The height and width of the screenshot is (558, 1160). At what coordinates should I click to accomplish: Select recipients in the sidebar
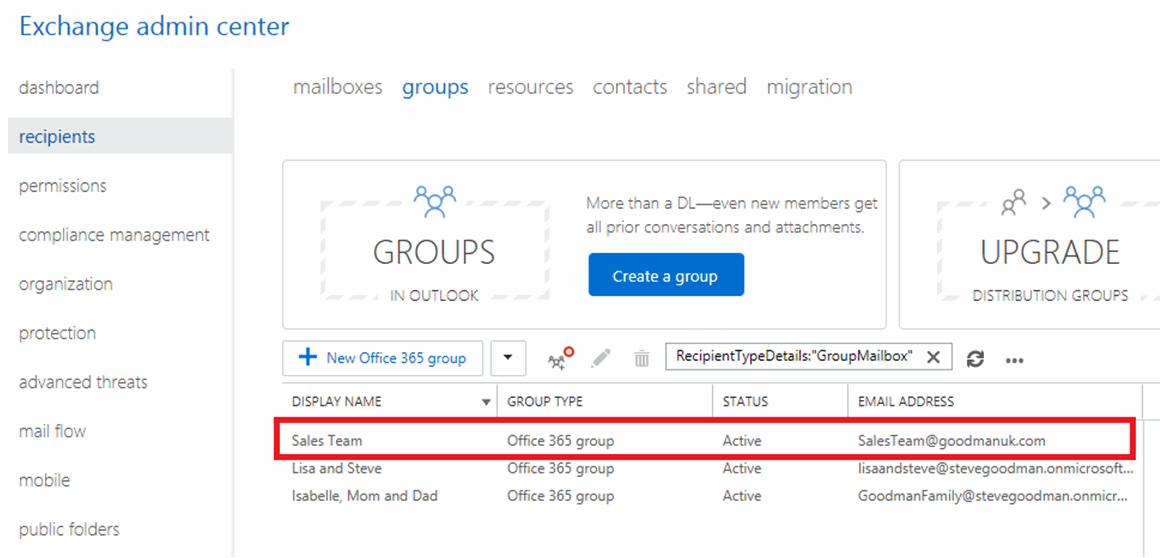(x=121, y=137)
